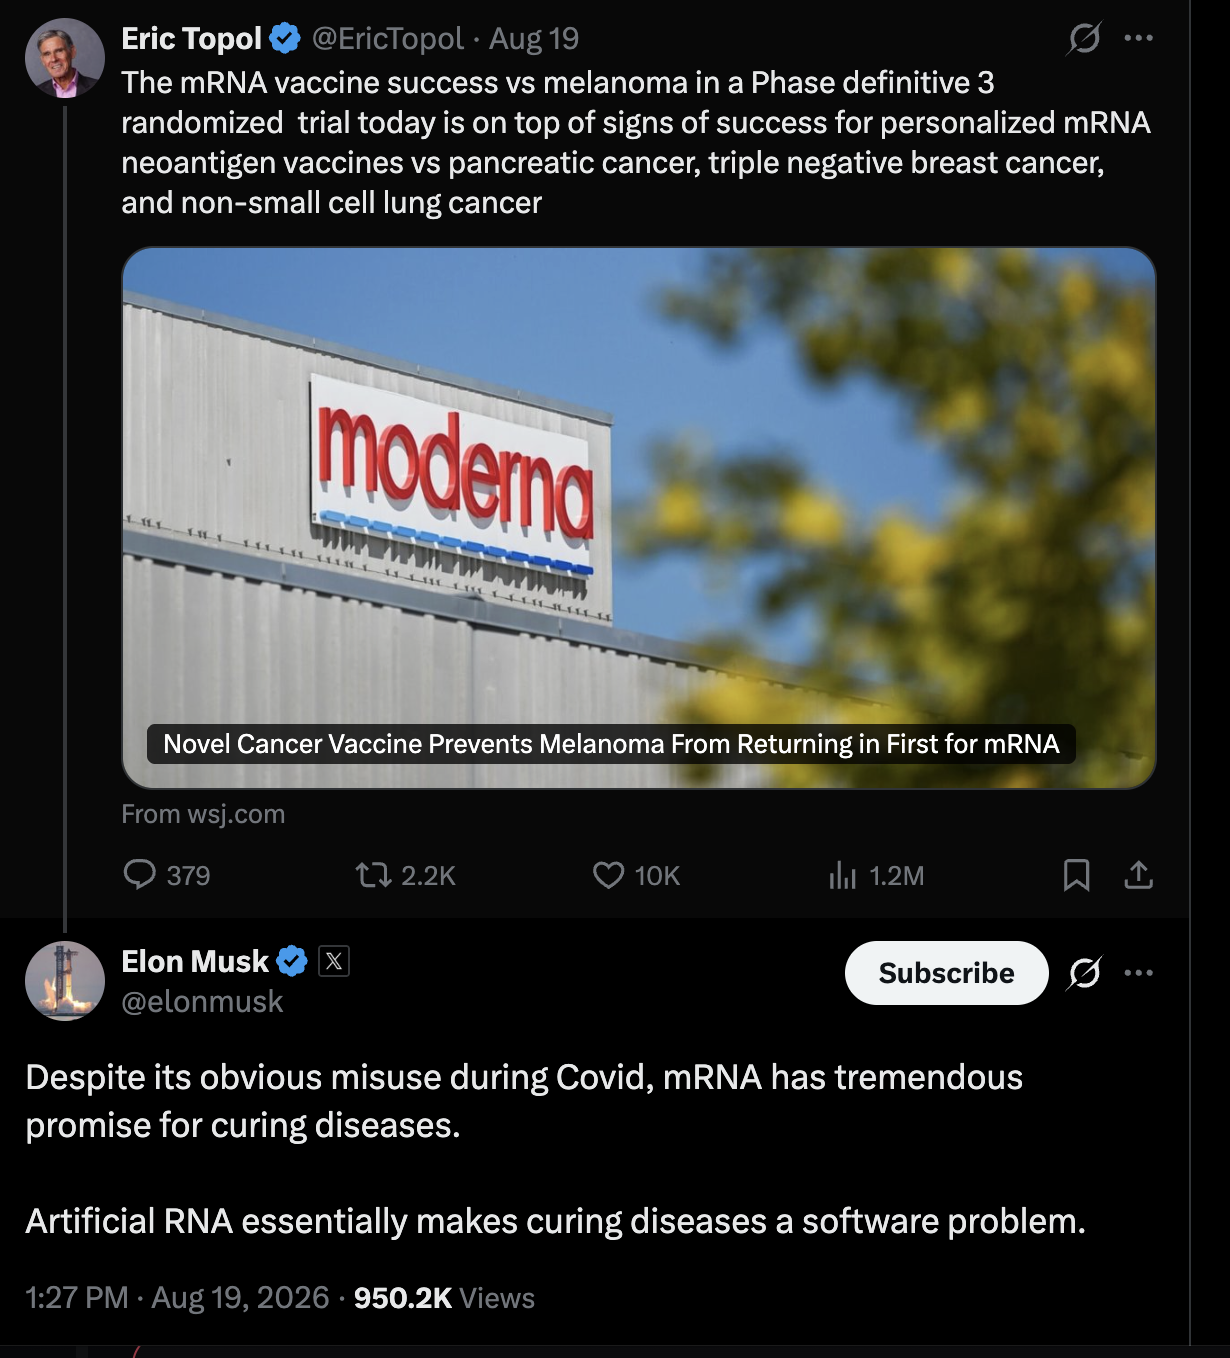Click the Grok icon beside Subscribe button
This screenshot has width=1230, height=1358.
pos(1084,973)
